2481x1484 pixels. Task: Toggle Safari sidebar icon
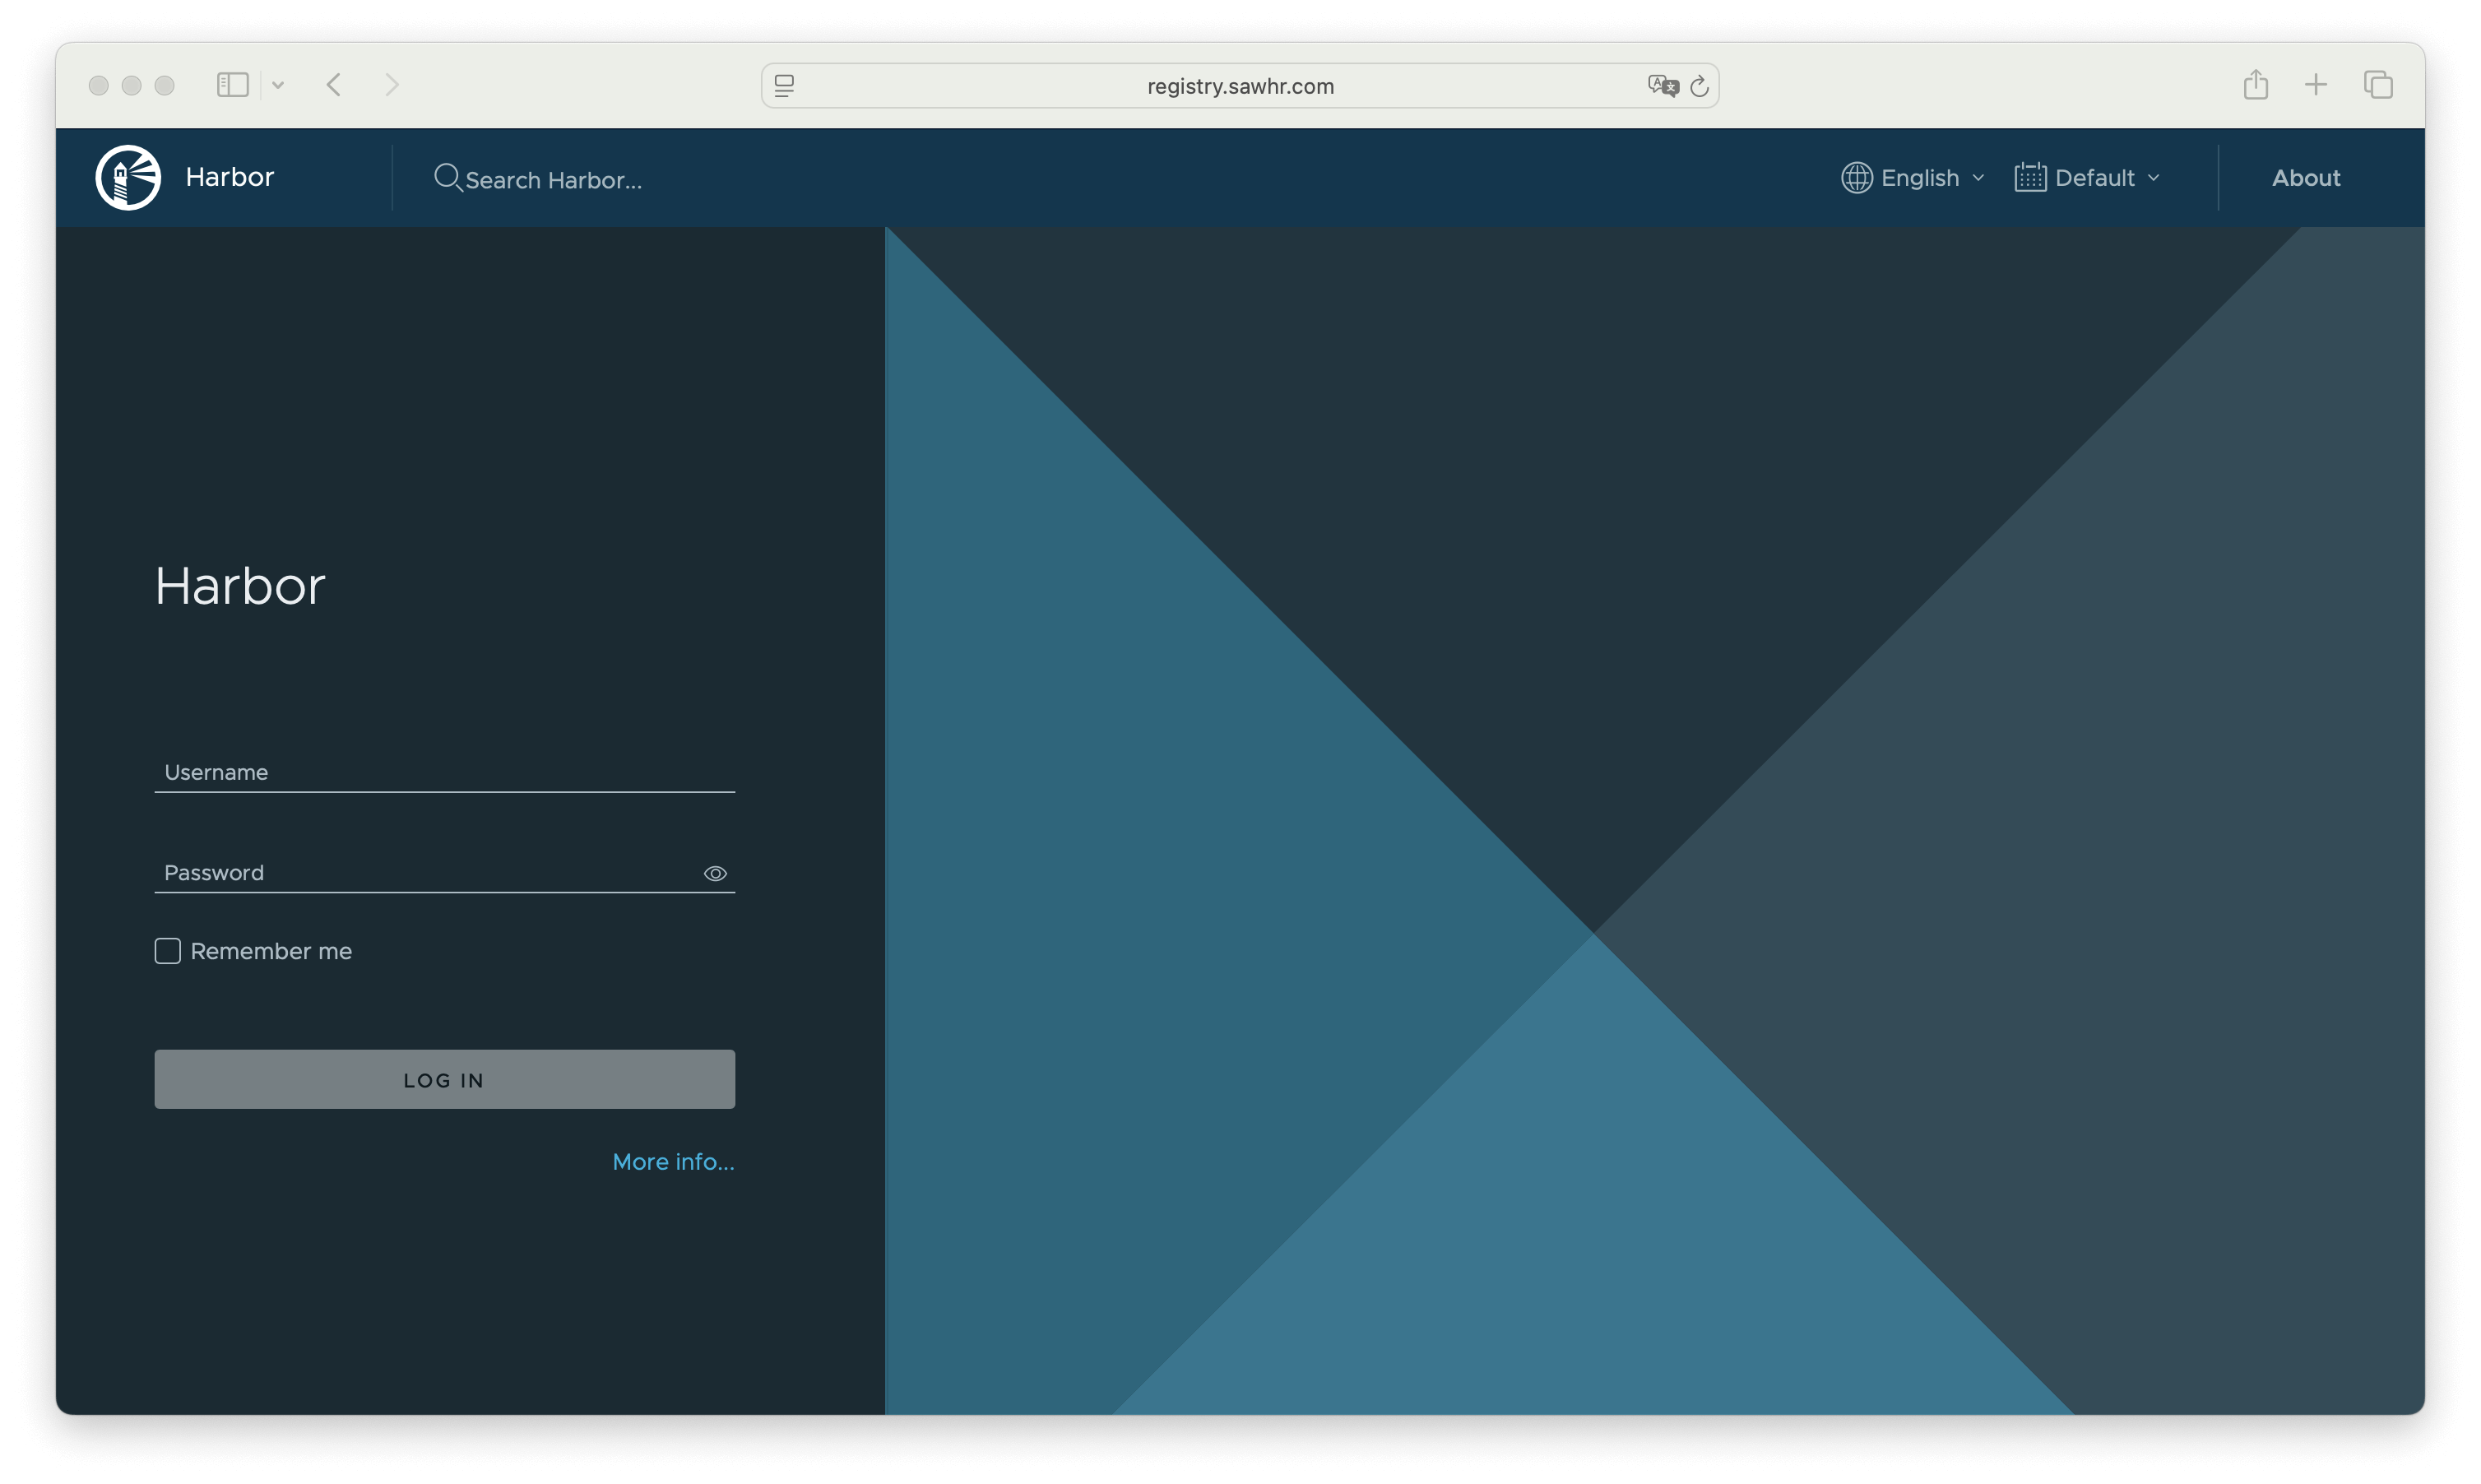click(x=232, y=85)
